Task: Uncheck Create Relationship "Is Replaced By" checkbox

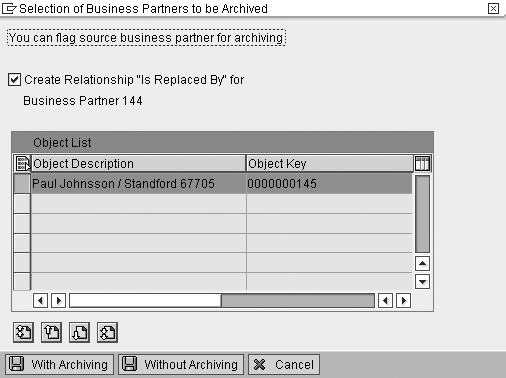Action: pos(14,80)
